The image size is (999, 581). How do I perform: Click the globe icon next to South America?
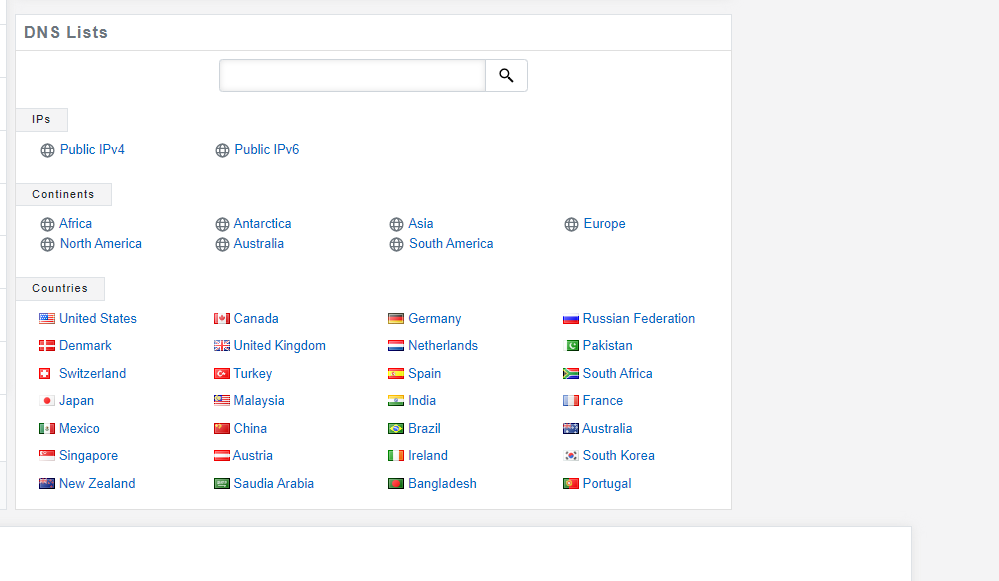click(x=396, y=245)
